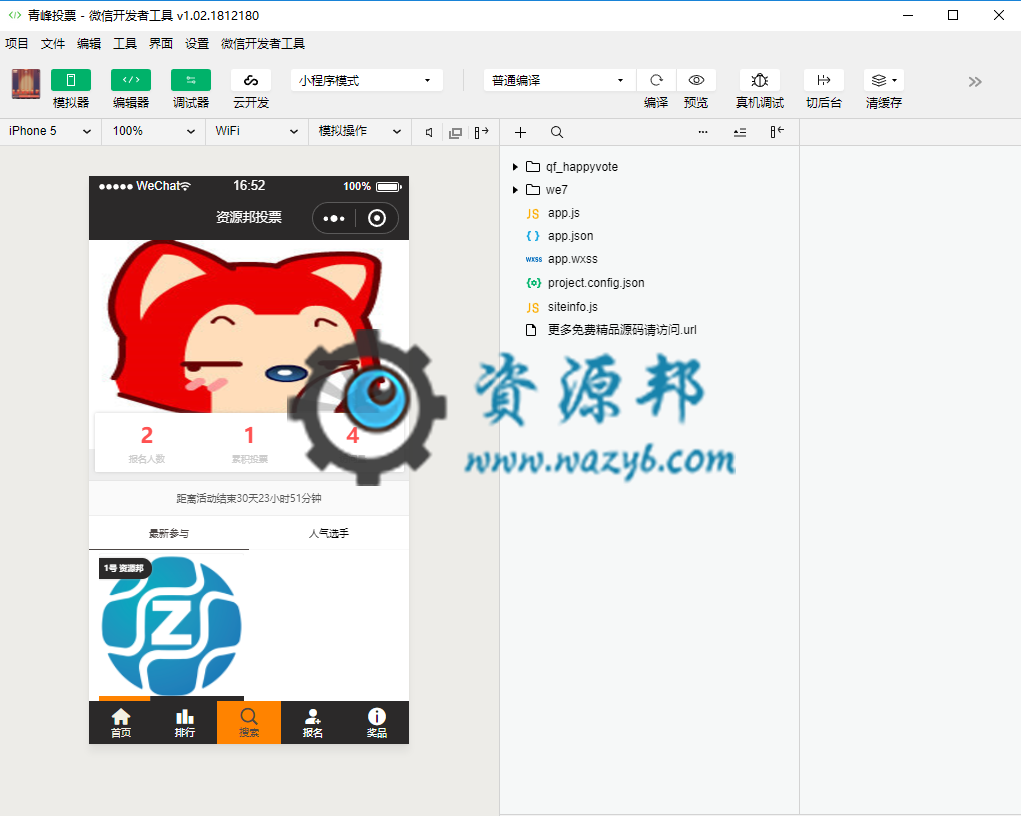Image resolution: width=1021 pixels, height=816 pixels.
Task: Open the 工具 menu
Action: pyautogui.click(x=125, y=44)
